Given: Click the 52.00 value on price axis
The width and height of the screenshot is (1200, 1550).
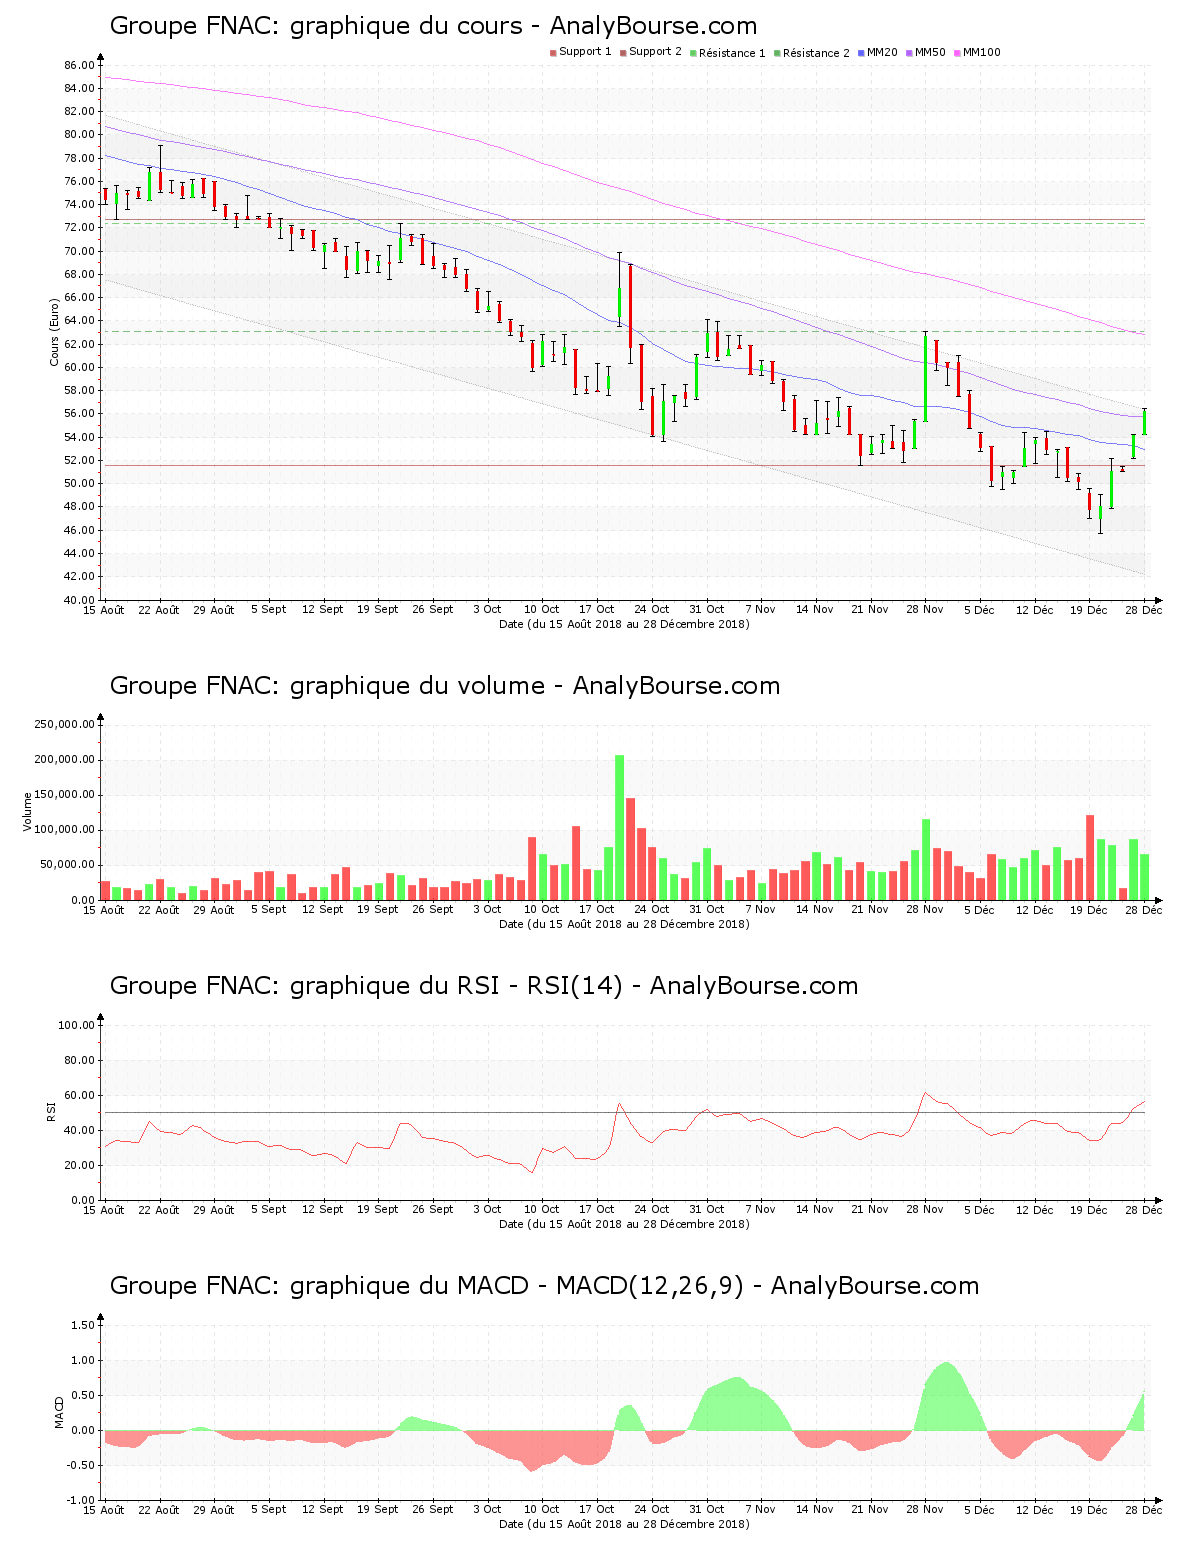Looking at the screenshot, I should point(79,460).
